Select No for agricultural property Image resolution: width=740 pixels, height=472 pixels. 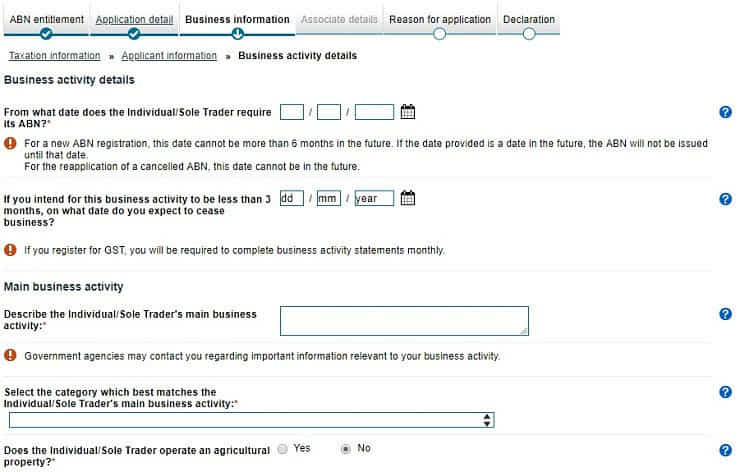click(x=346, y=449)
